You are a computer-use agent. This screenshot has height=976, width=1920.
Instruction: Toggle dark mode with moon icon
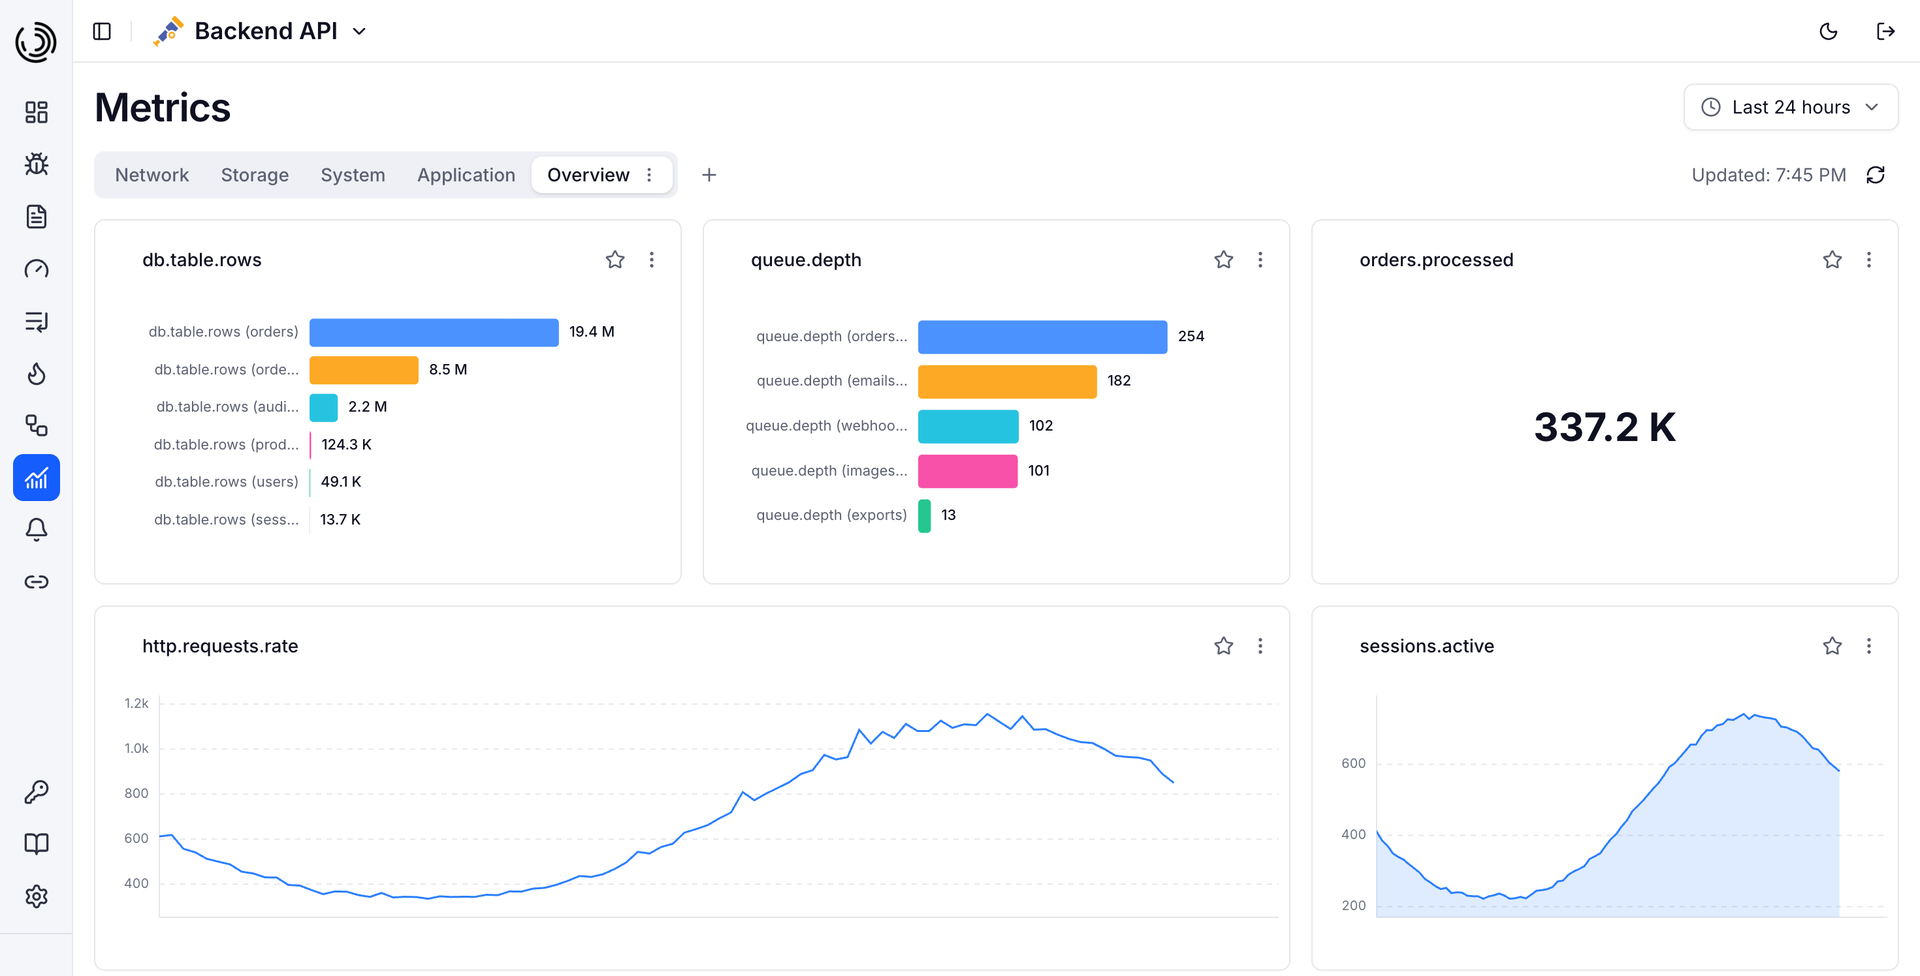coord(1828,31)
